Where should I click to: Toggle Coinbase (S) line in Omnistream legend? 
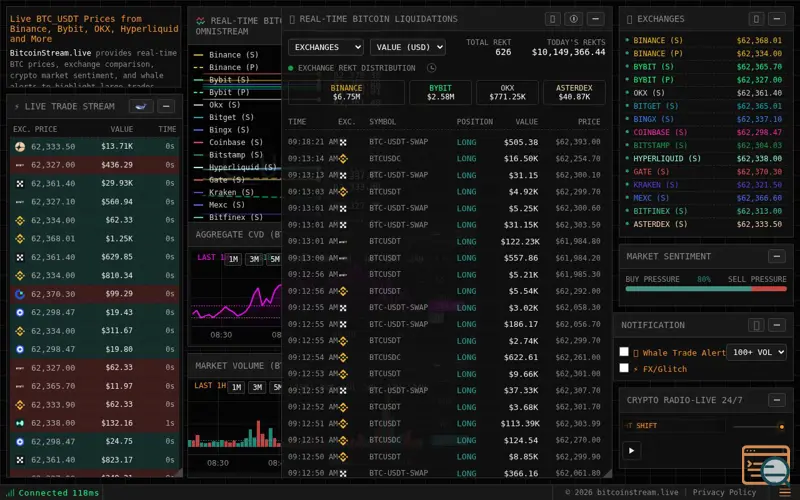tap(229, 142)
